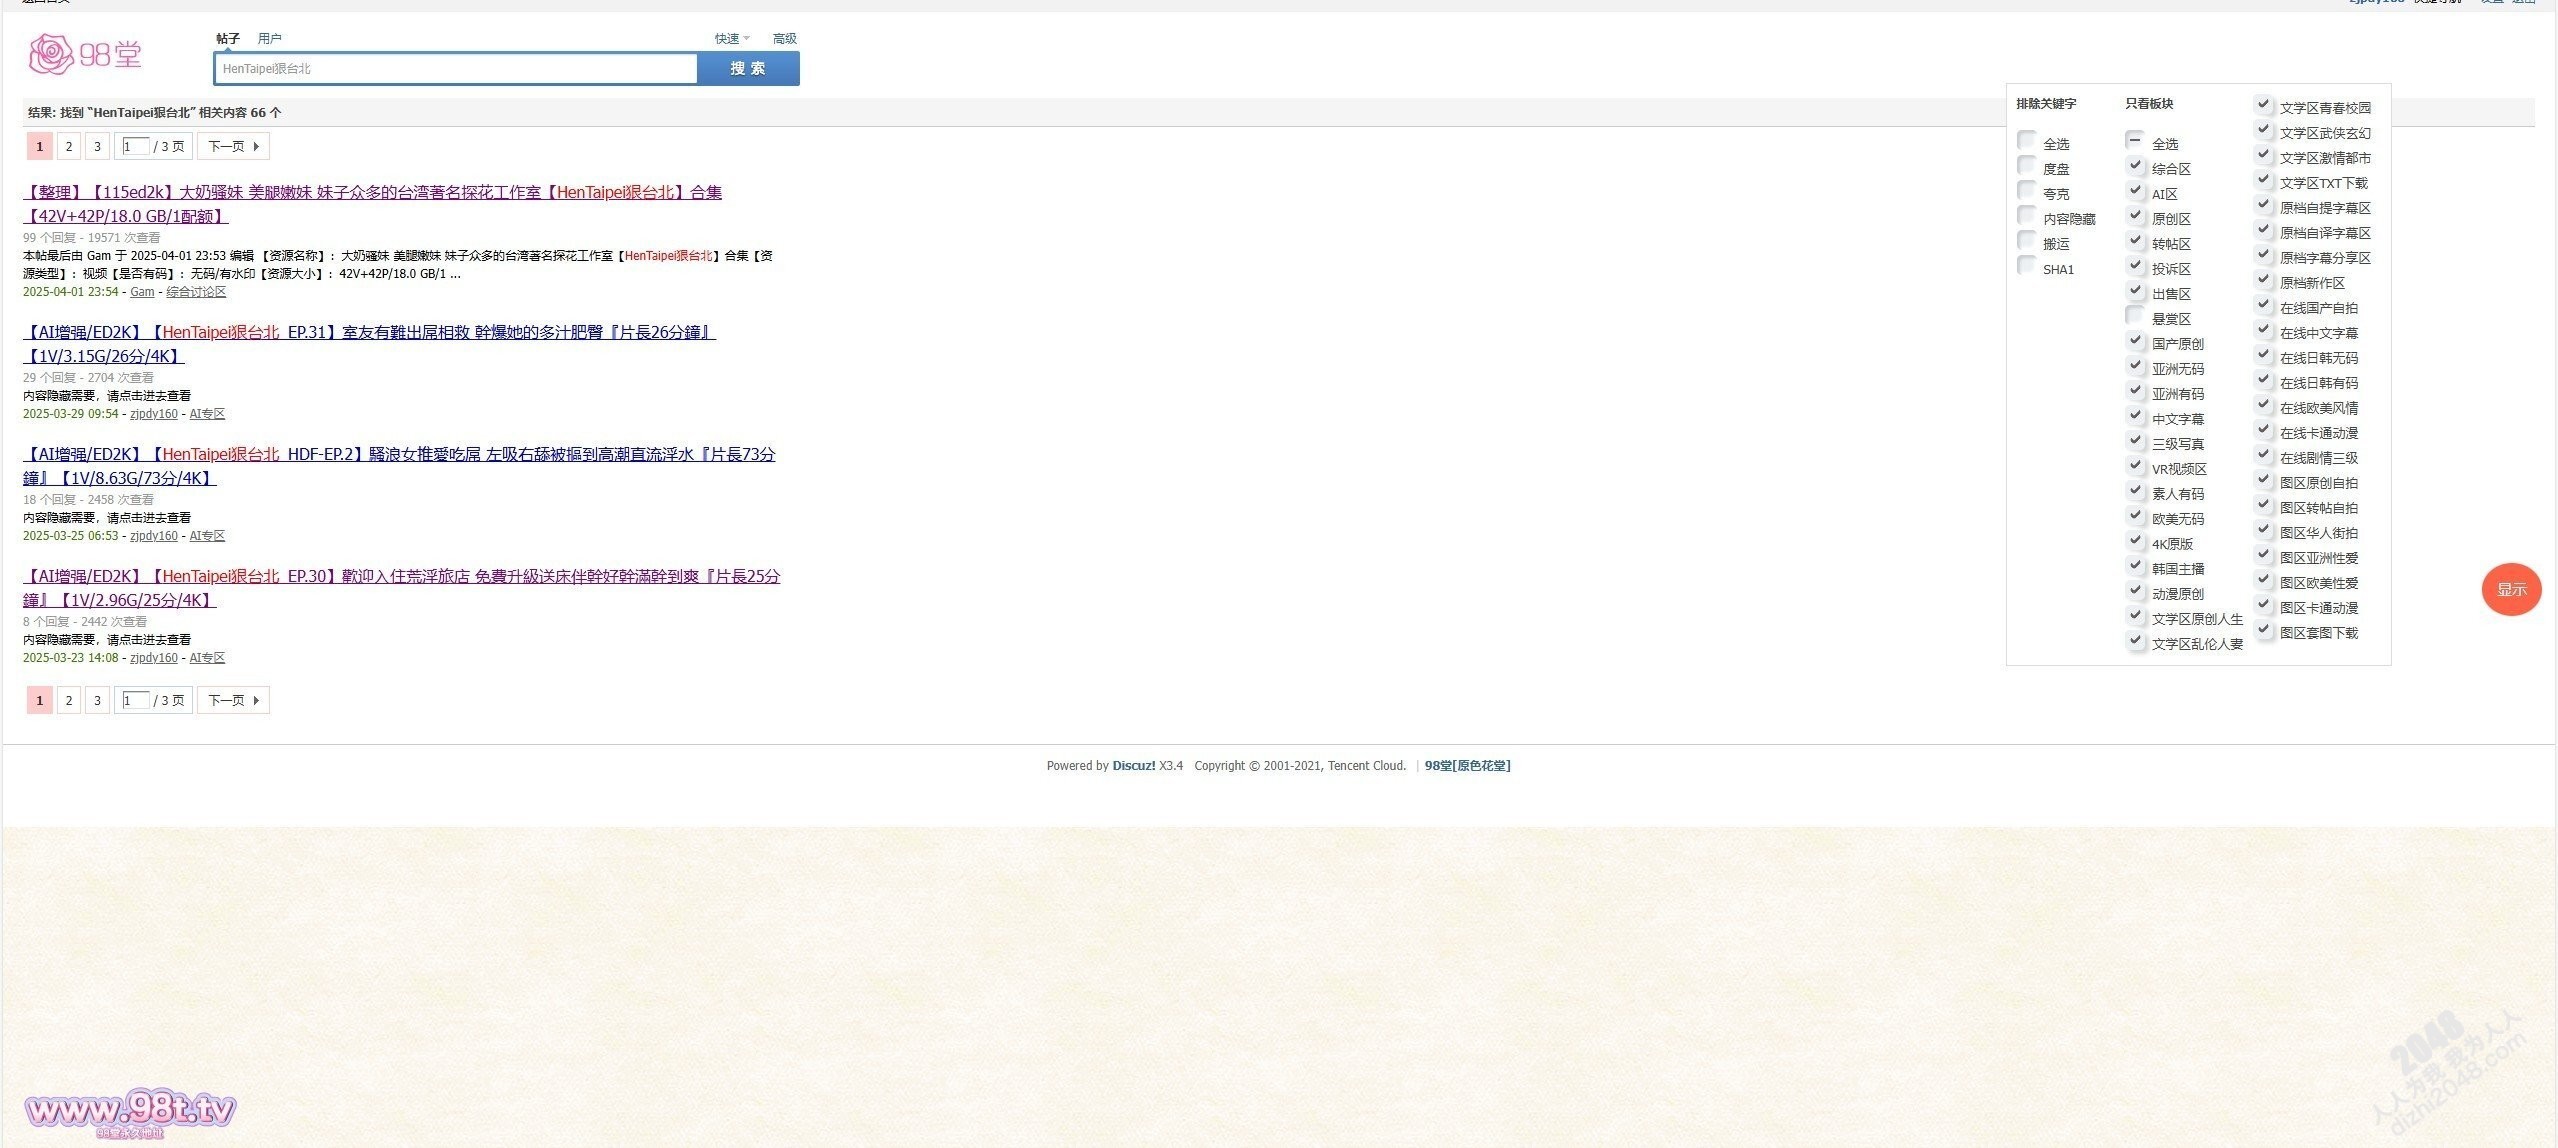Uncheck the 原档自译字幕区 checkbox

[2264, 229]
